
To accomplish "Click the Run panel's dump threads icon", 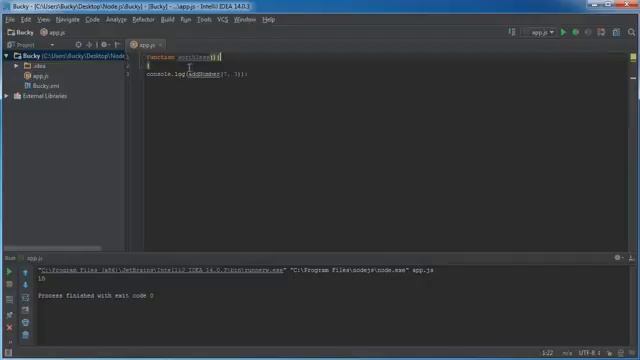I will [9, 300].
